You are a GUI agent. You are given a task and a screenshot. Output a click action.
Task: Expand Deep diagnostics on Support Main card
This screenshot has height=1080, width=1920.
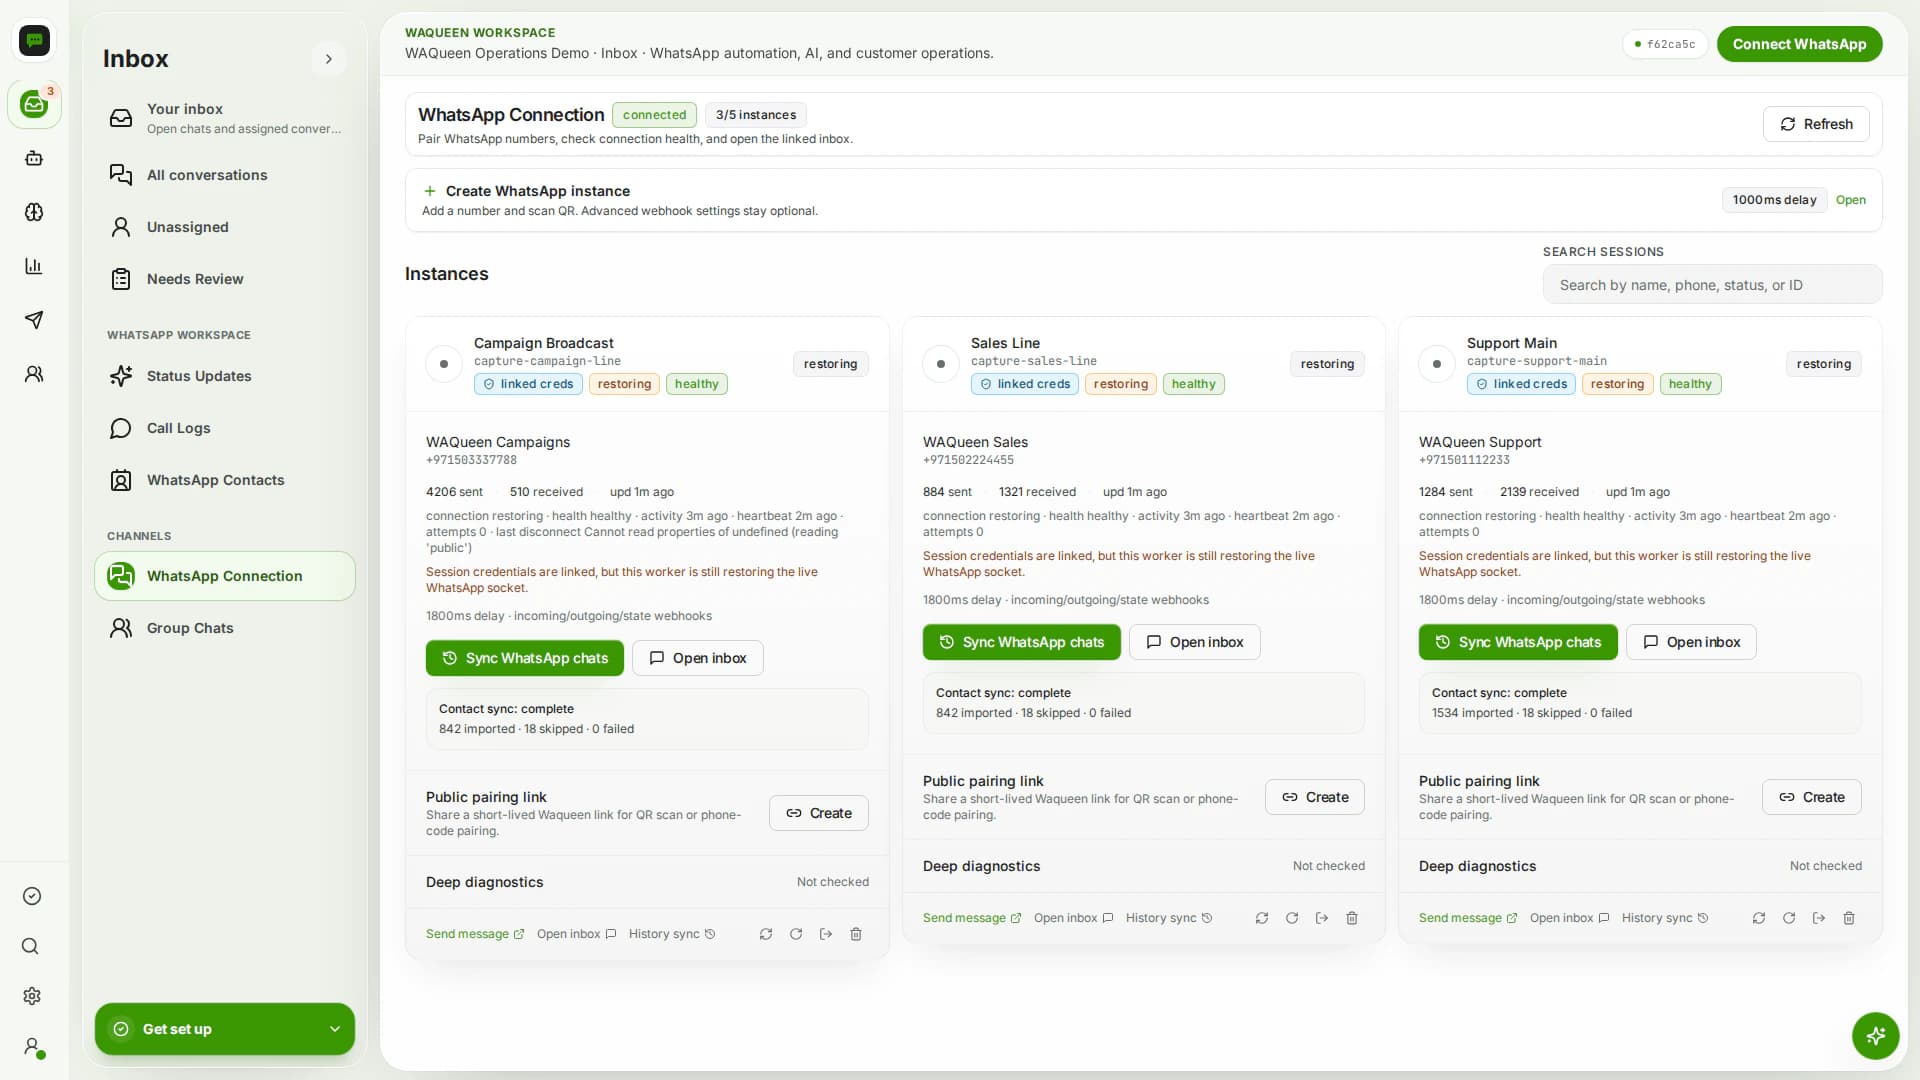(x=1640, y=866)
